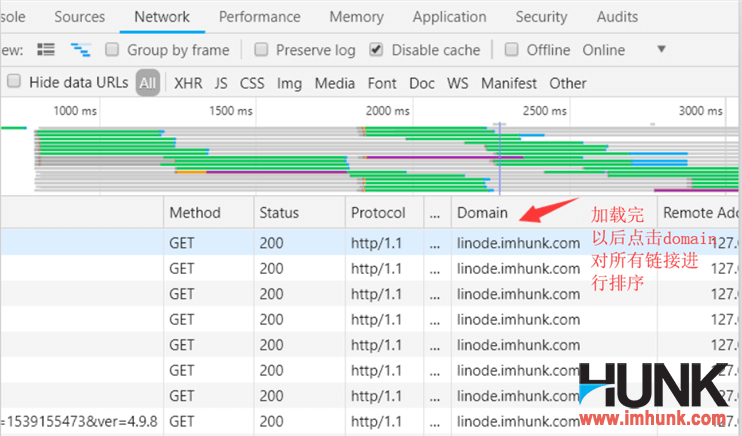Switch to large request rows view icon
Image resolution: width=742 pixels, height=436 pixels.
[46, 50]
